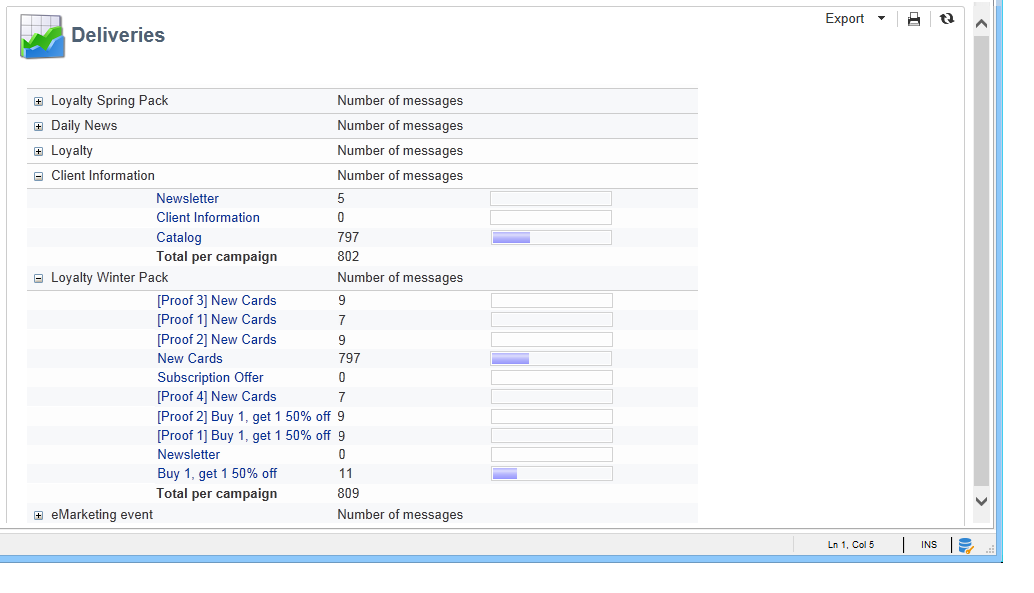
Task: Click the Catalog delivery progress bar
Action: click(551, 237)
